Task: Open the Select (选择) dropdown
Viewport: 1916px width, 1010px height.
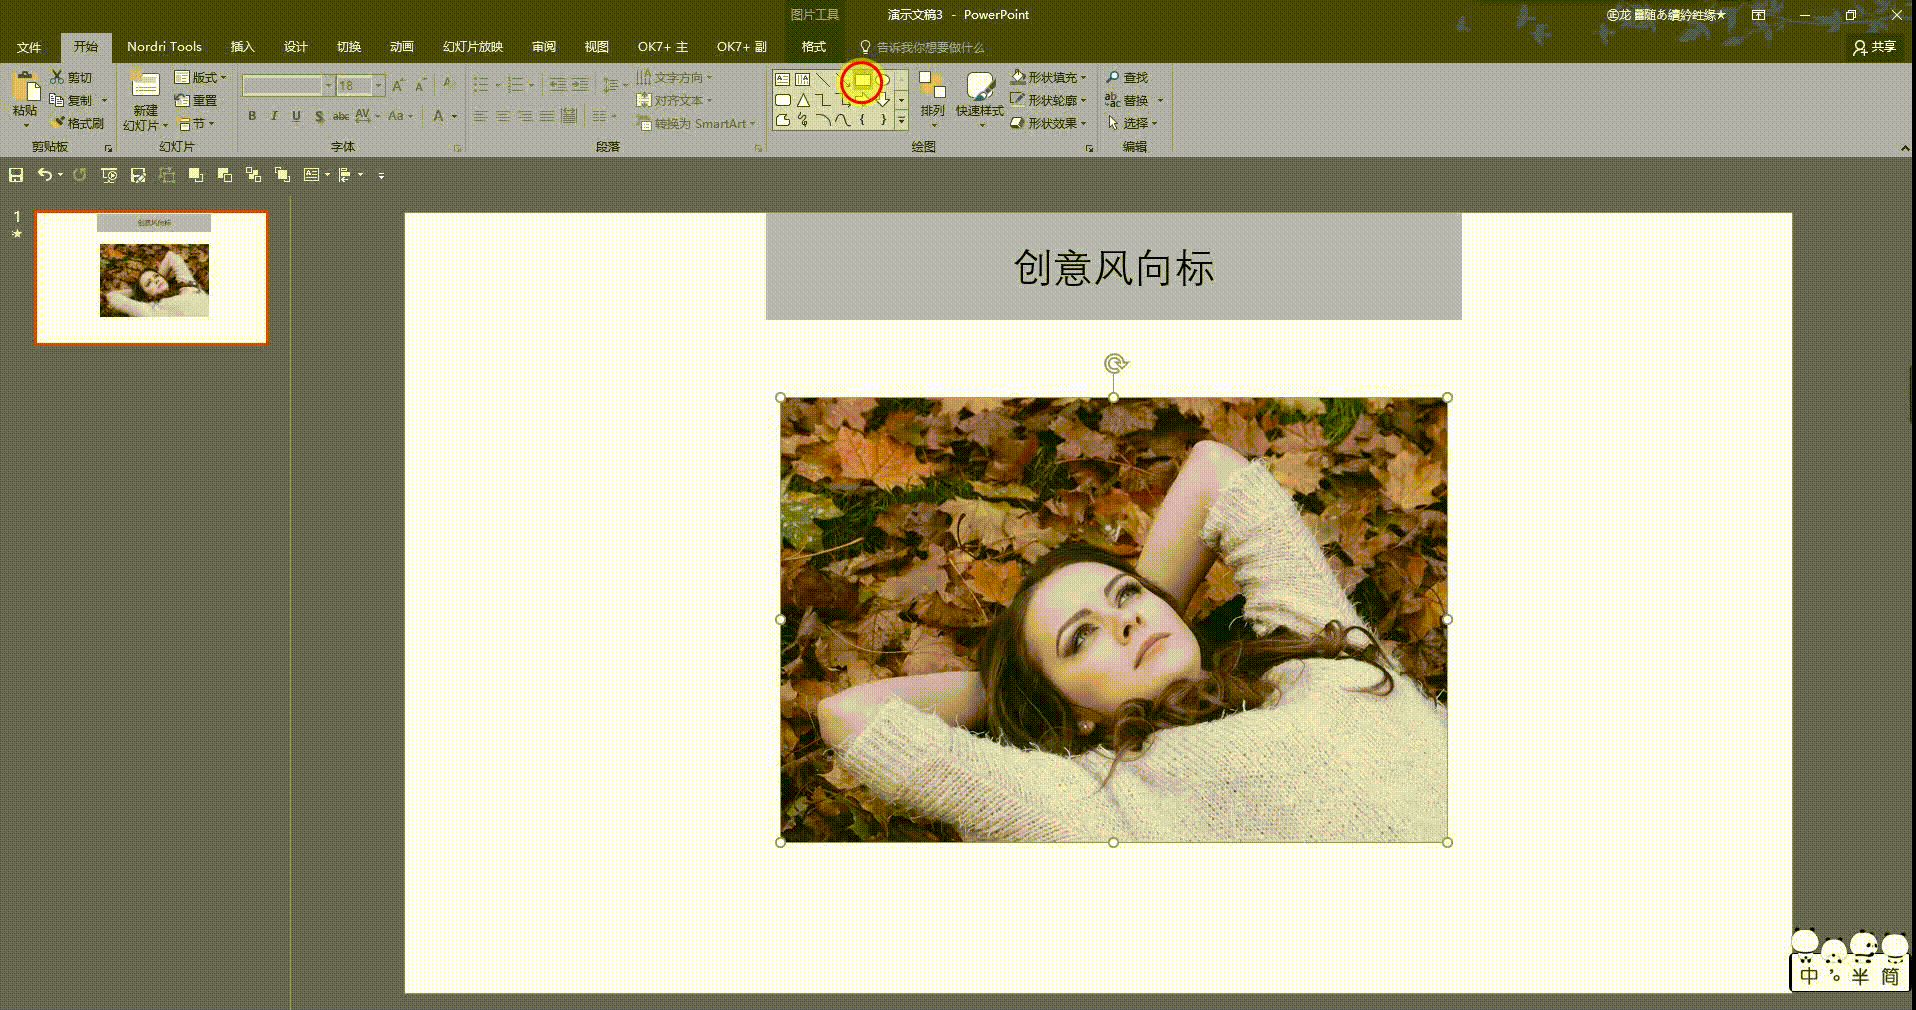Action: 1132,123
